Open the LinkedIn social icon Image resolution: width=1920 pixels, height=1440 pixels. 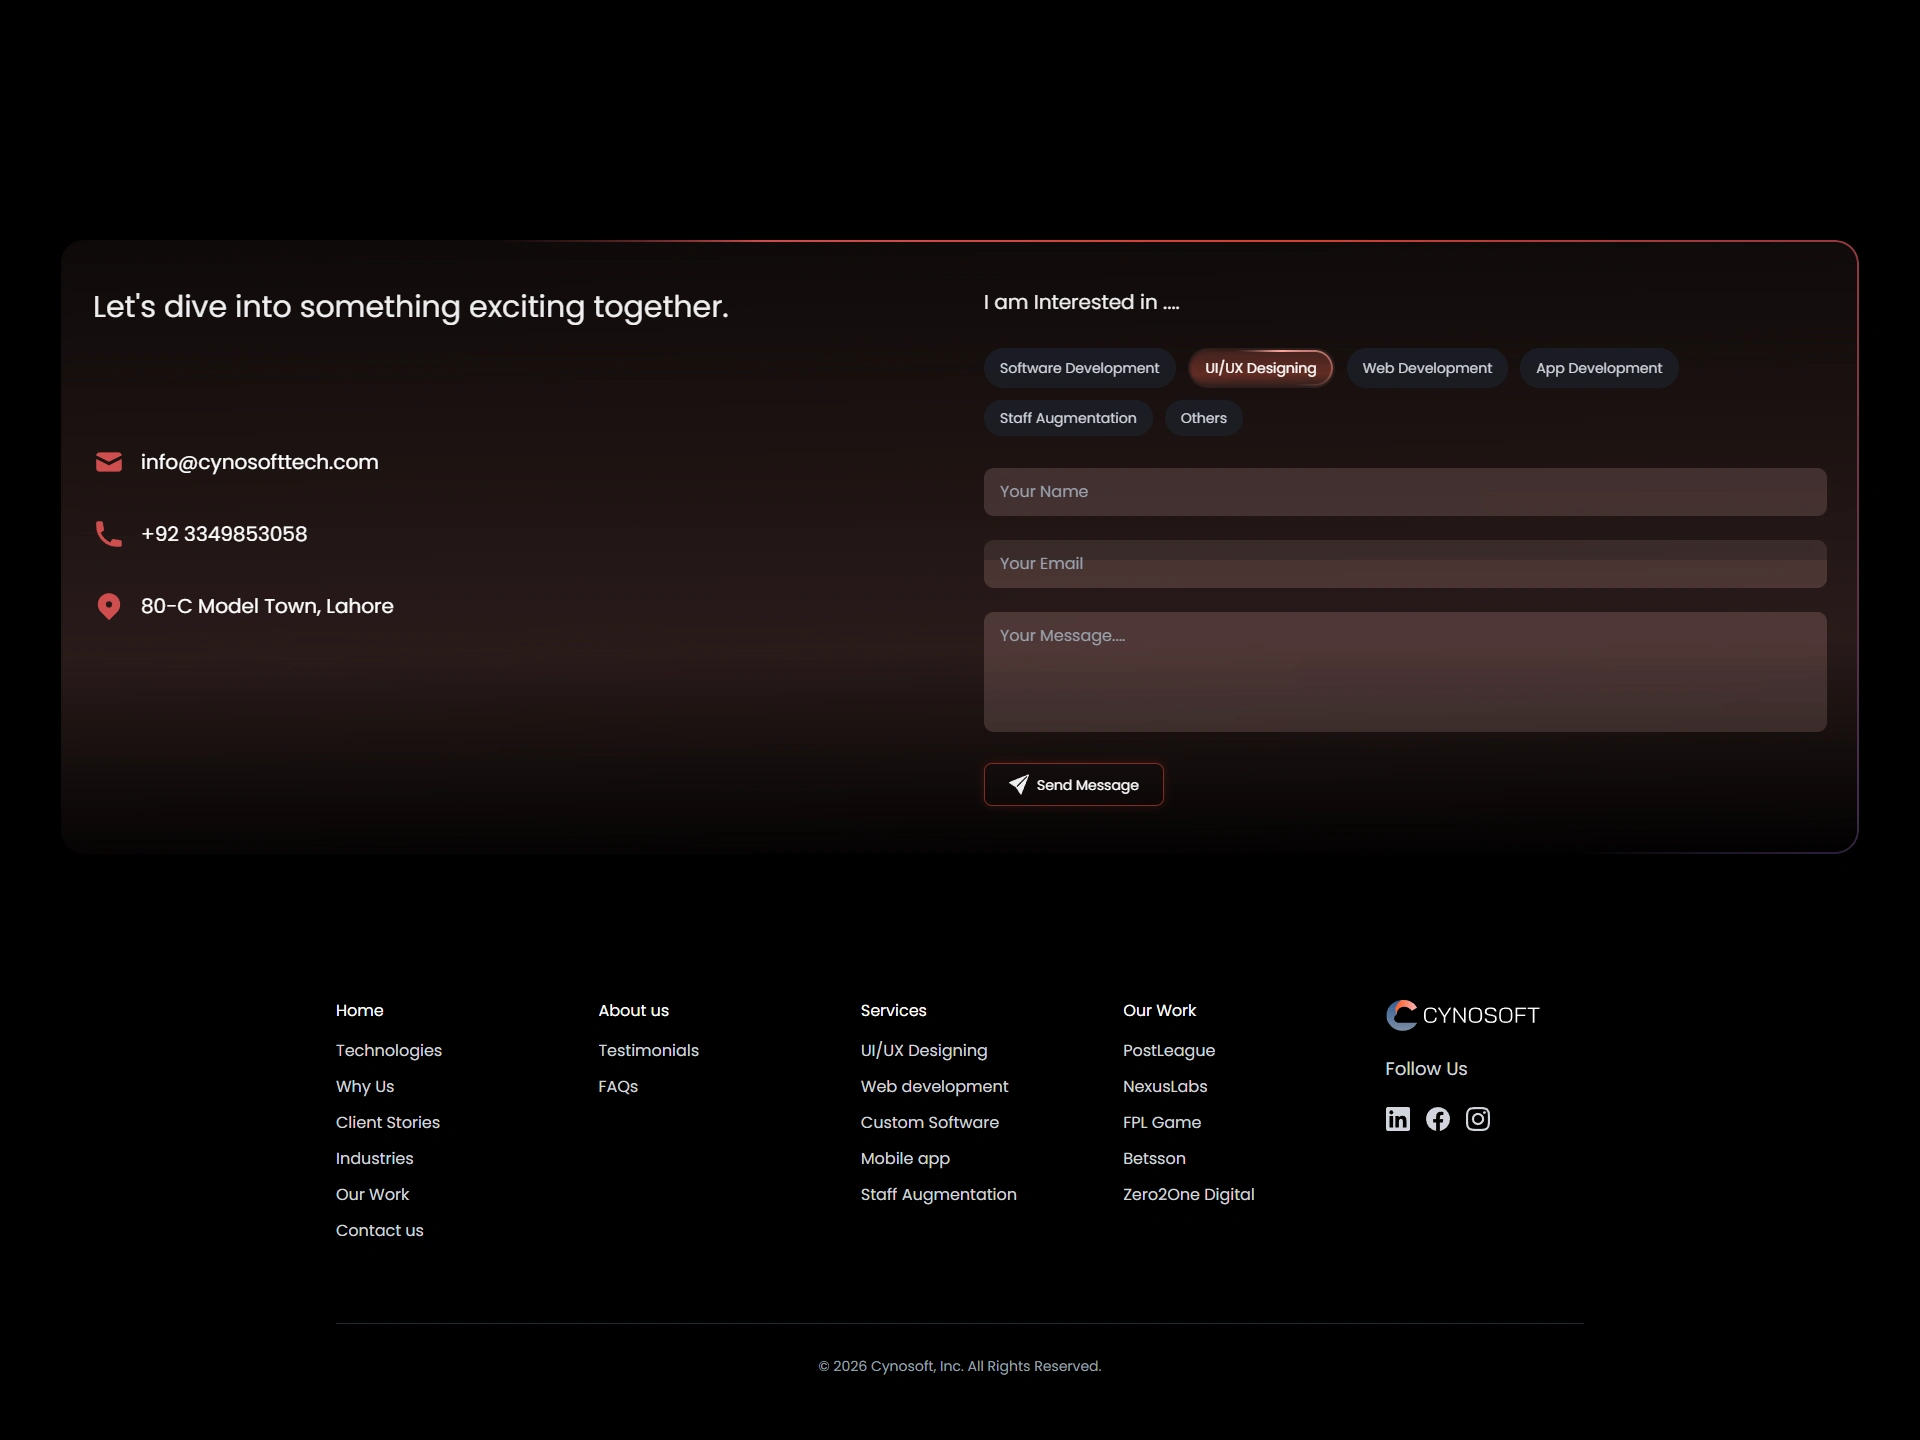pyautogui.click(x=1397, y=1119)
